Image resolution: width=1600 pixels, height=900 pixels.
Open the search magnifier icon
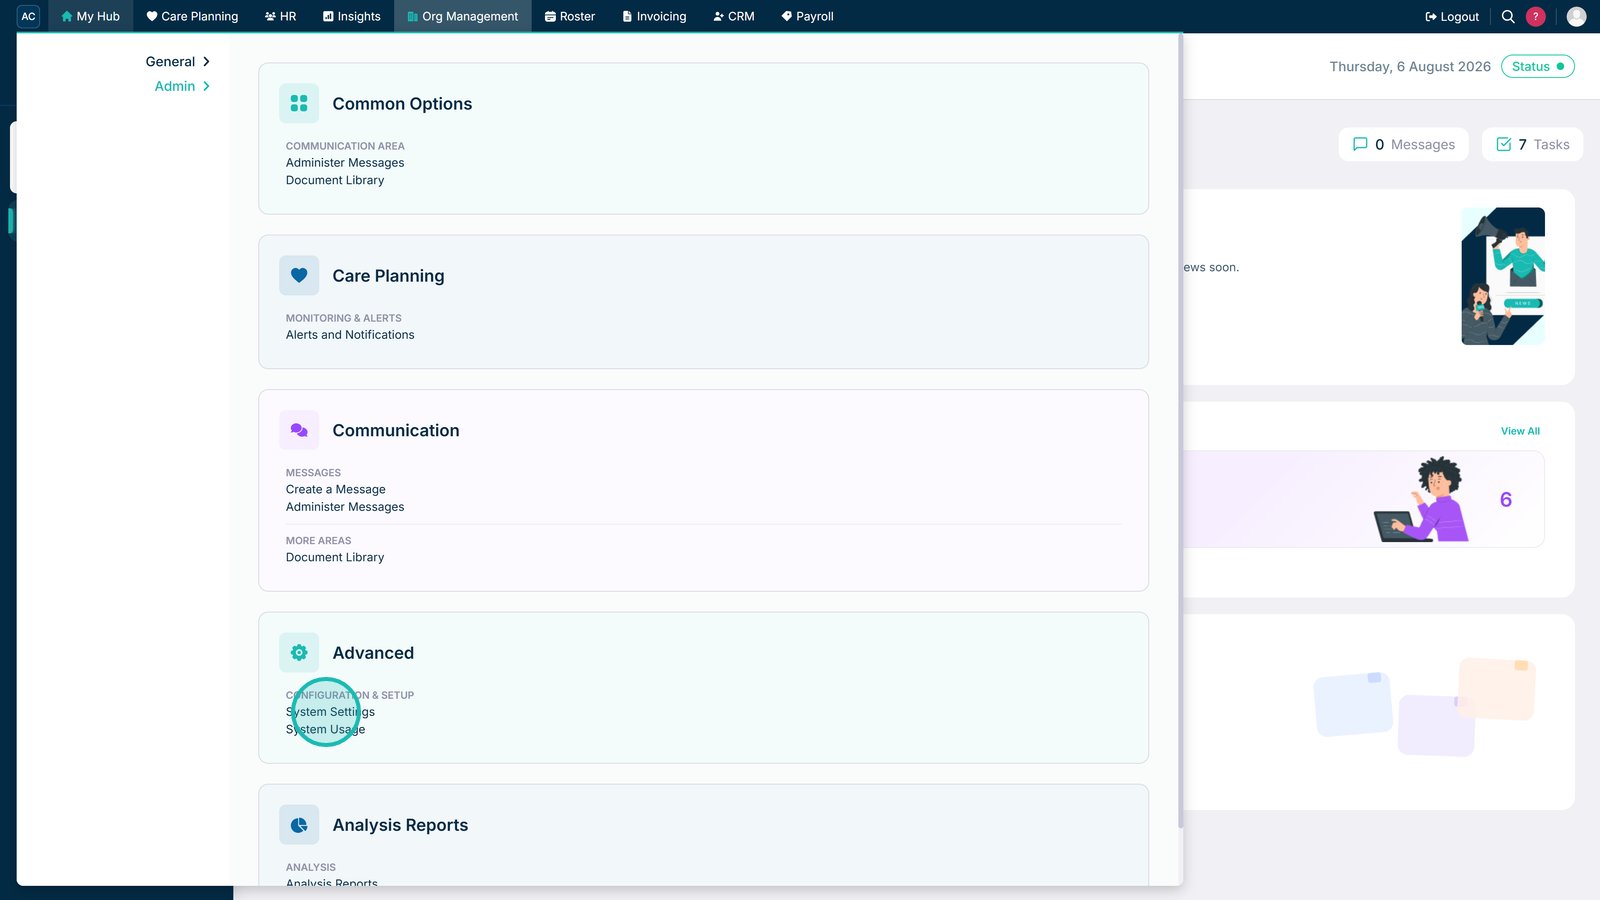pos(1508,16)
